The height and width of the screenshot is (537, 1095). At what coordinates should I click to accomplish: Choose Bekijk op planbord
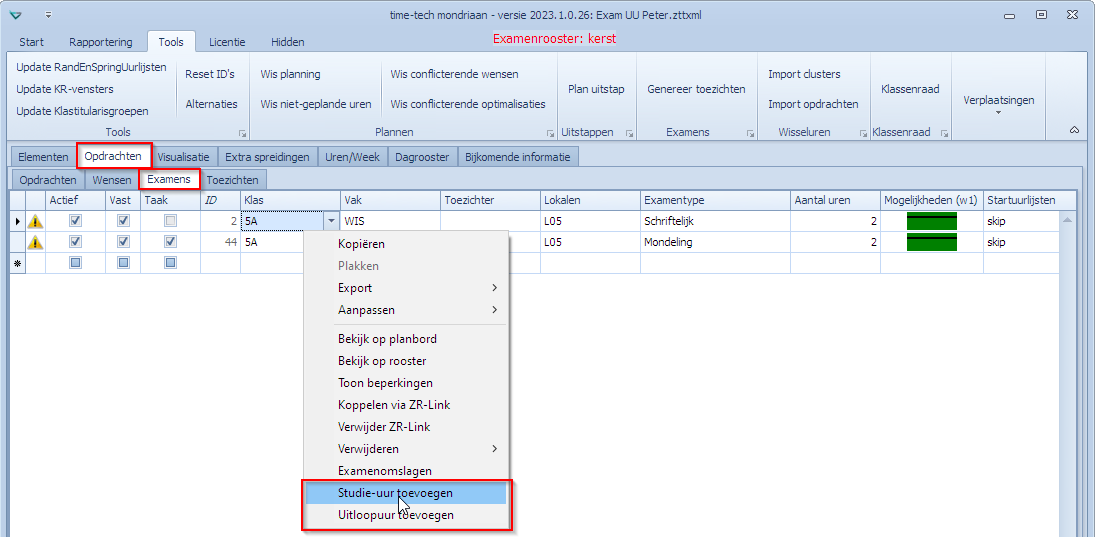(x=406, y=339)
